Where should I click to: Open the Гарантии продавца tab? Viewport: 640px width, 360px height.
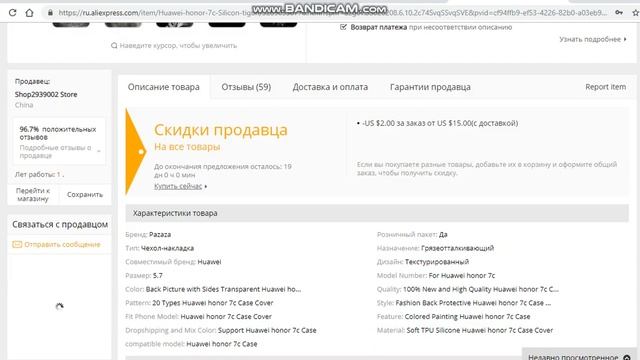pyautogui.click(x=430, y=87)
